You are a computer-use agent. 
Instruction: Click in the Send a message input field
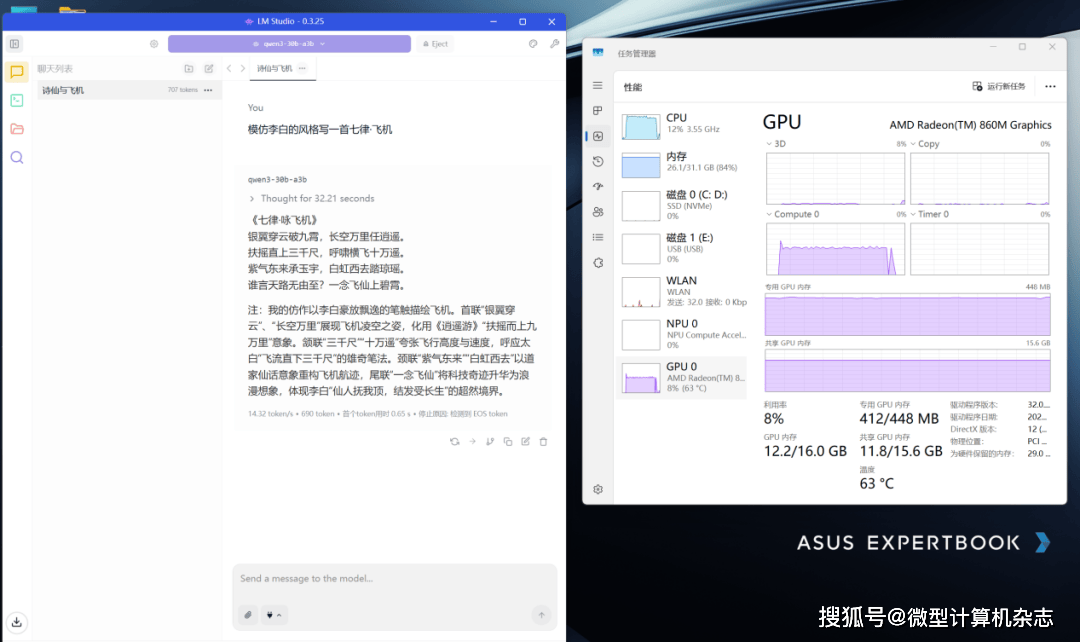(x=394, y=579)
